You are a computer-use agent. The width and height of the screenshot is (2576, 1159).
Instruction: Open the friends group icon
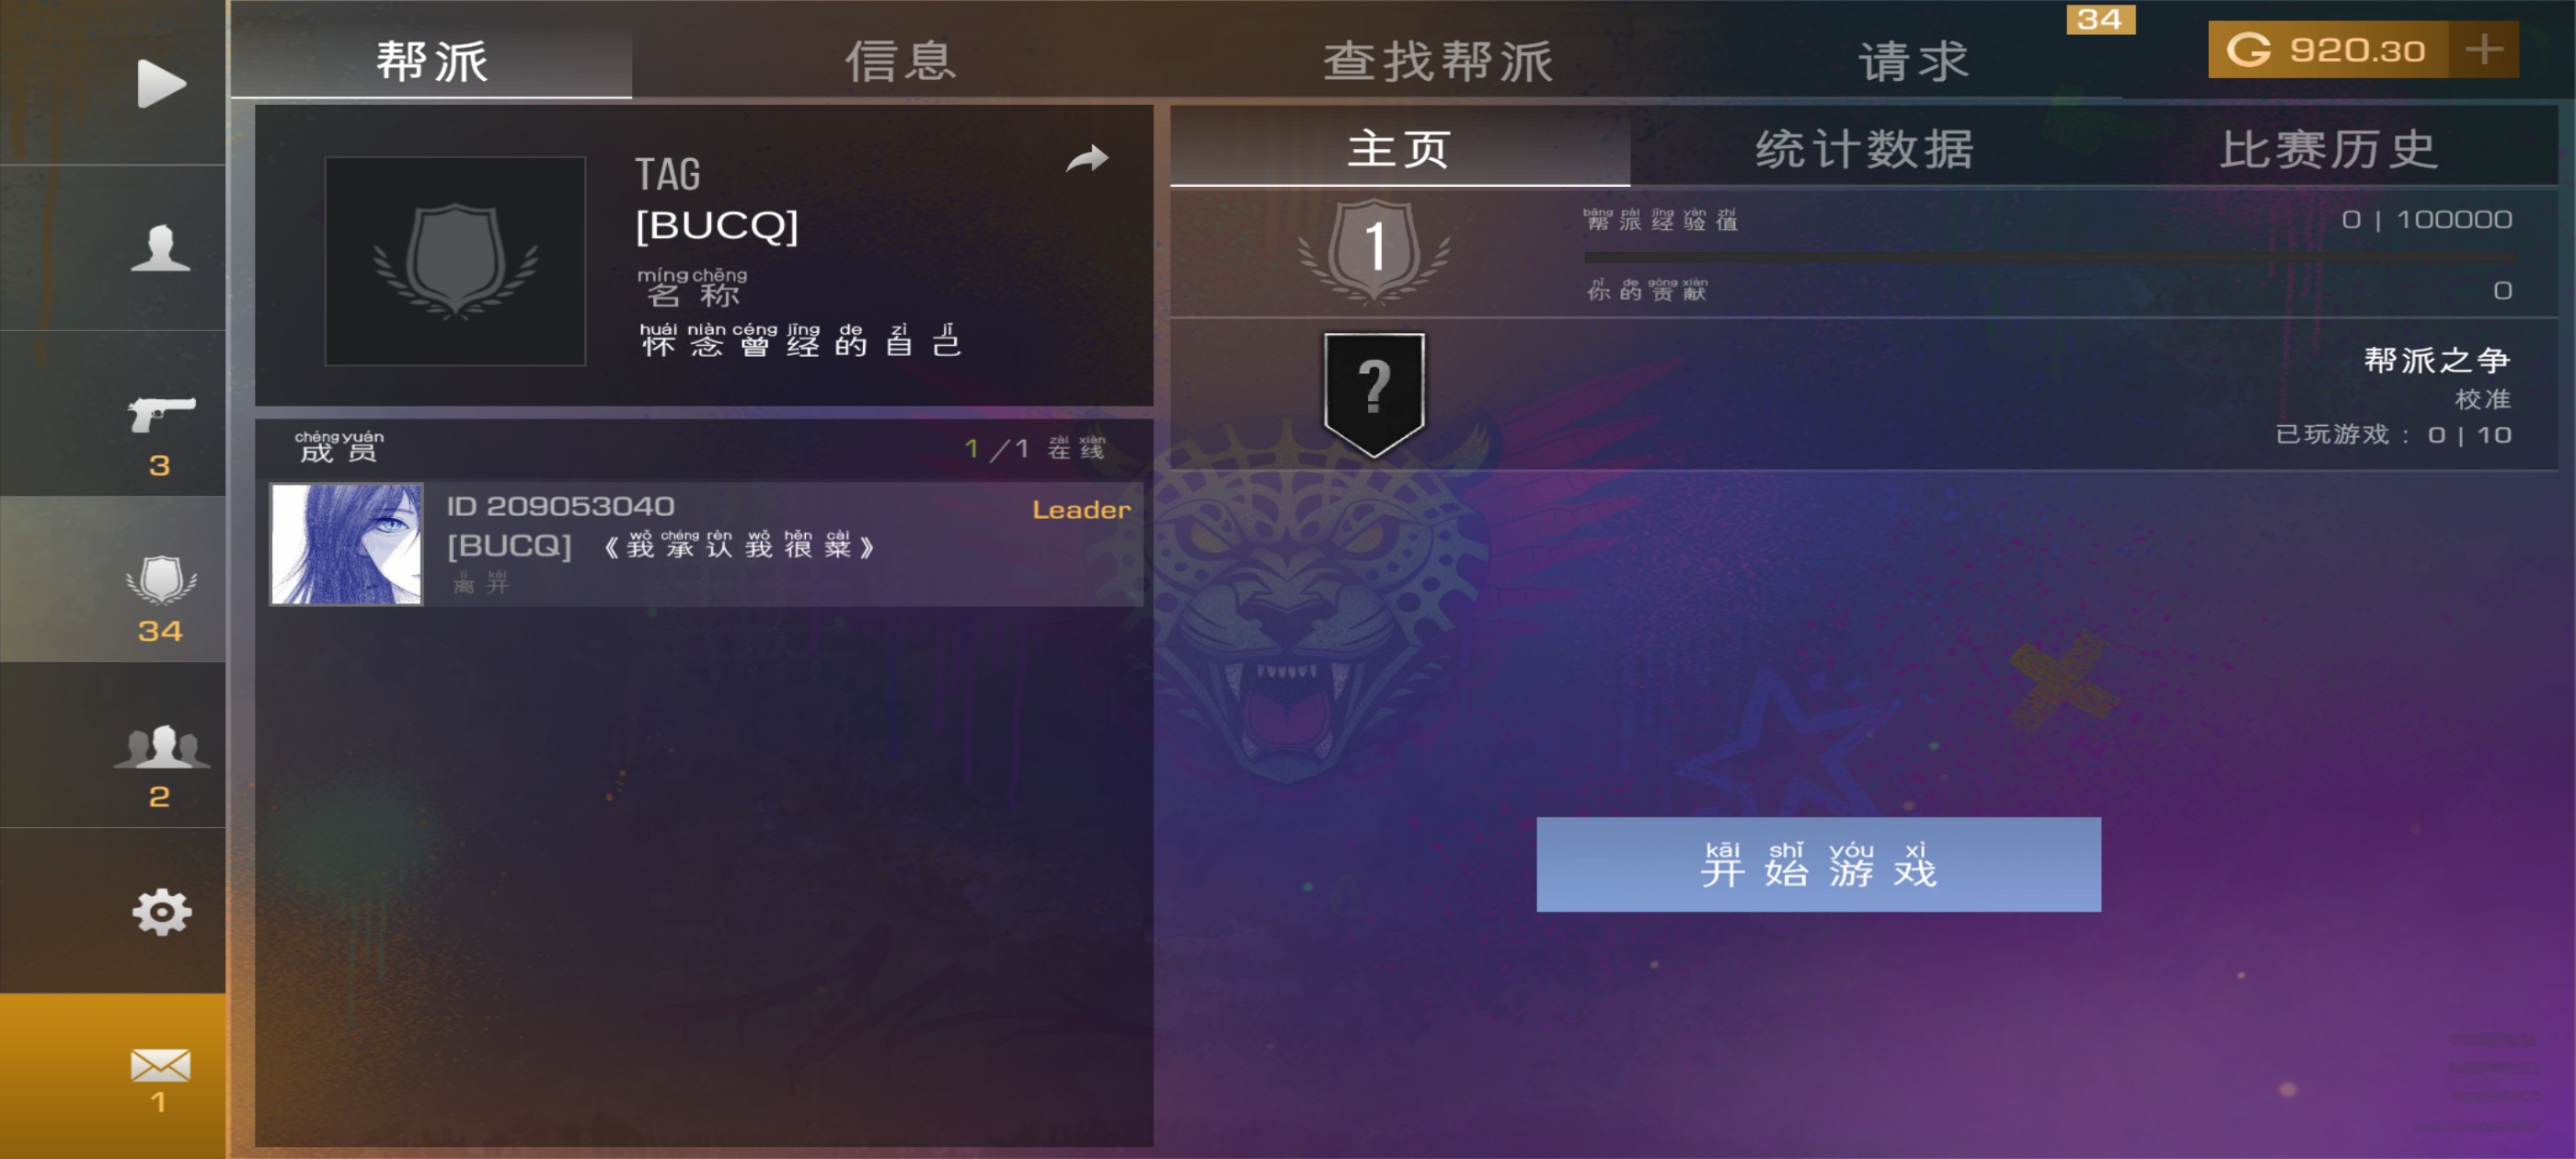point(160,746)
